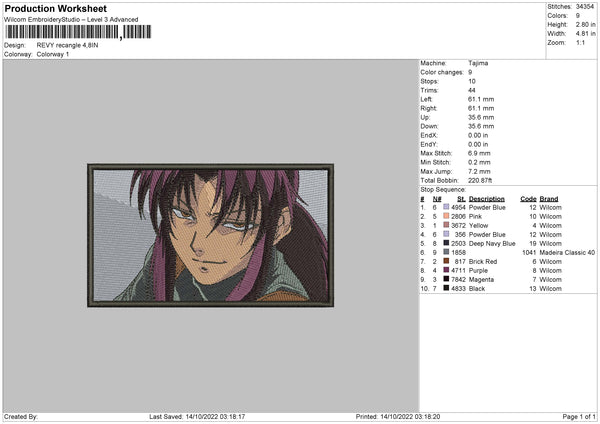Click the Purple description in row 8
600x424 pixels.
point(478,271)
